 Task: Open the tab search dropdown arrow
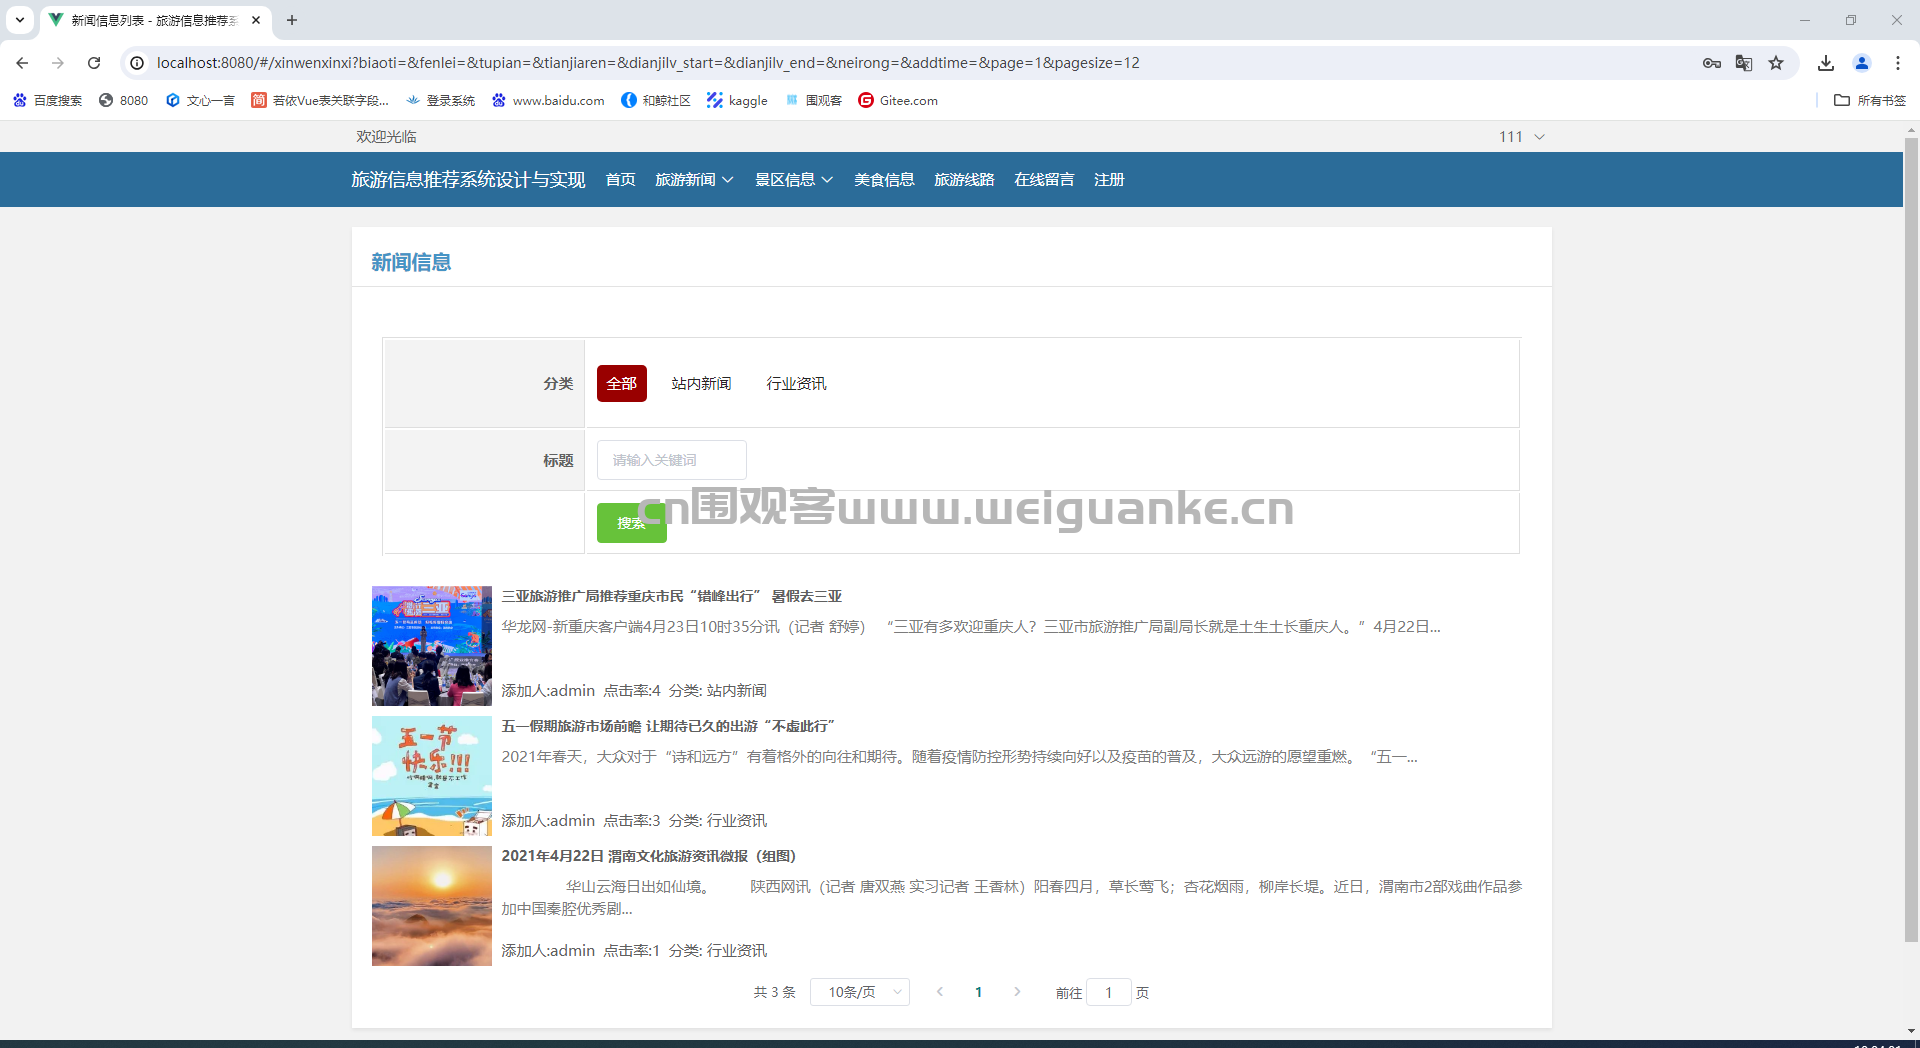click(x=20, y=20)
